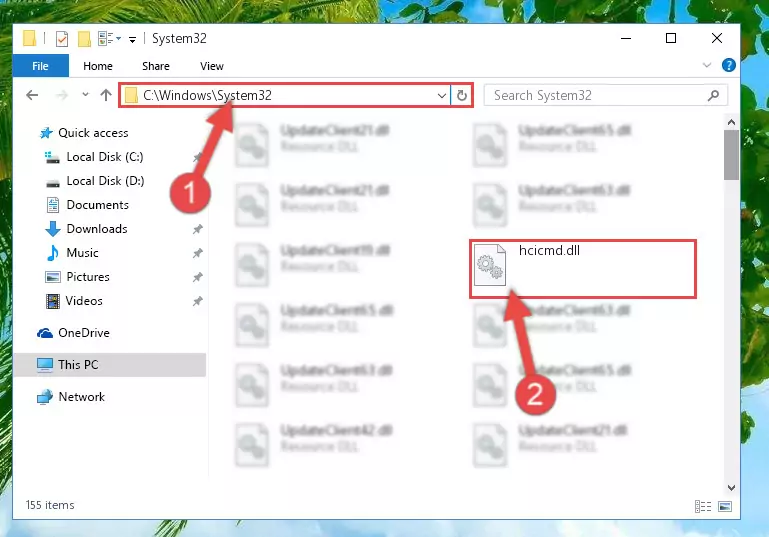Refresh the System32 folder
The height and width of the screenshot is (537, 769).
click(x=461, y=96)
